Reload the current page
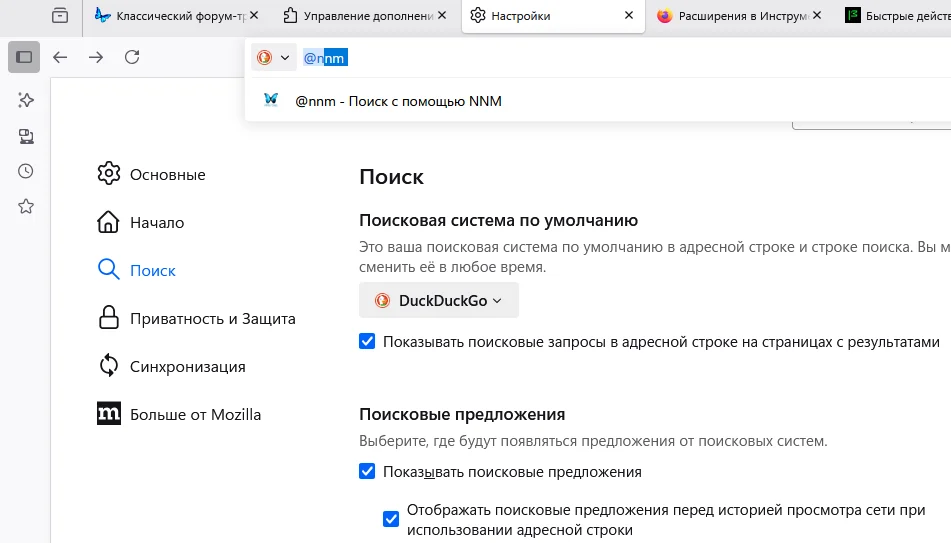This screenshot has height=543, width=951. tap(132, 57)
